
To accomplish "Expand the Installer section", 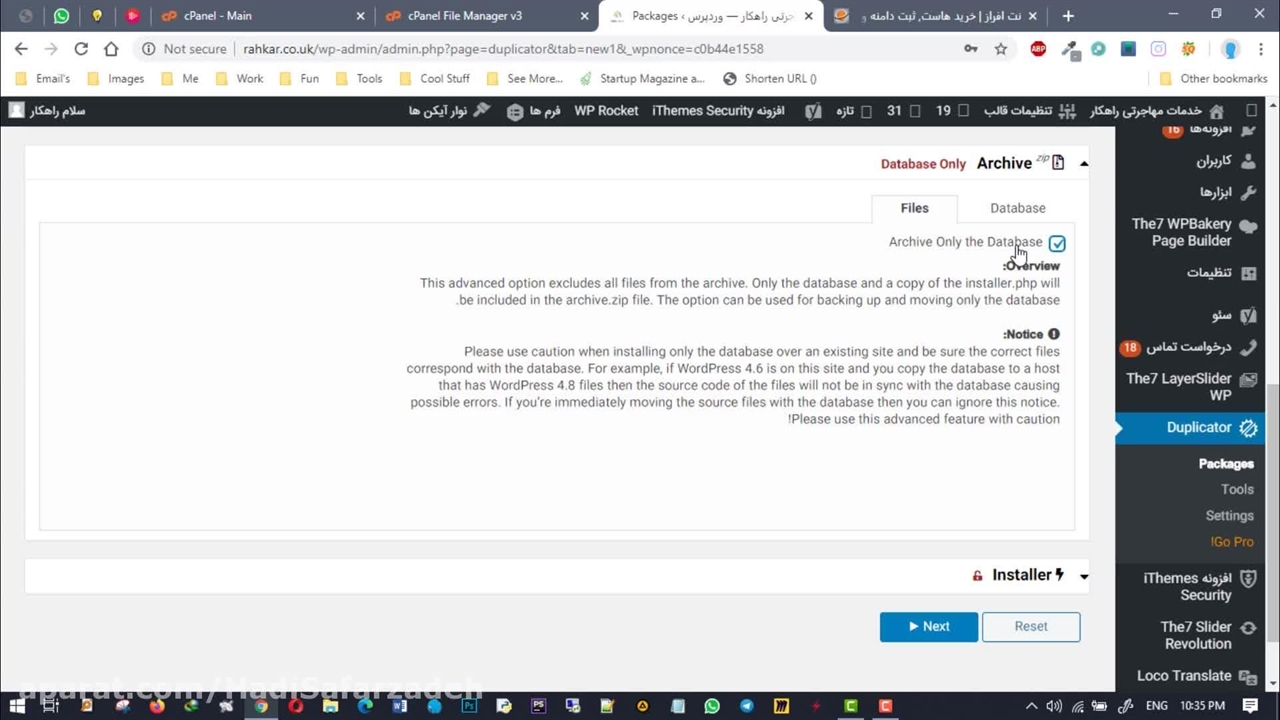I will click(x=1084, y=576).
